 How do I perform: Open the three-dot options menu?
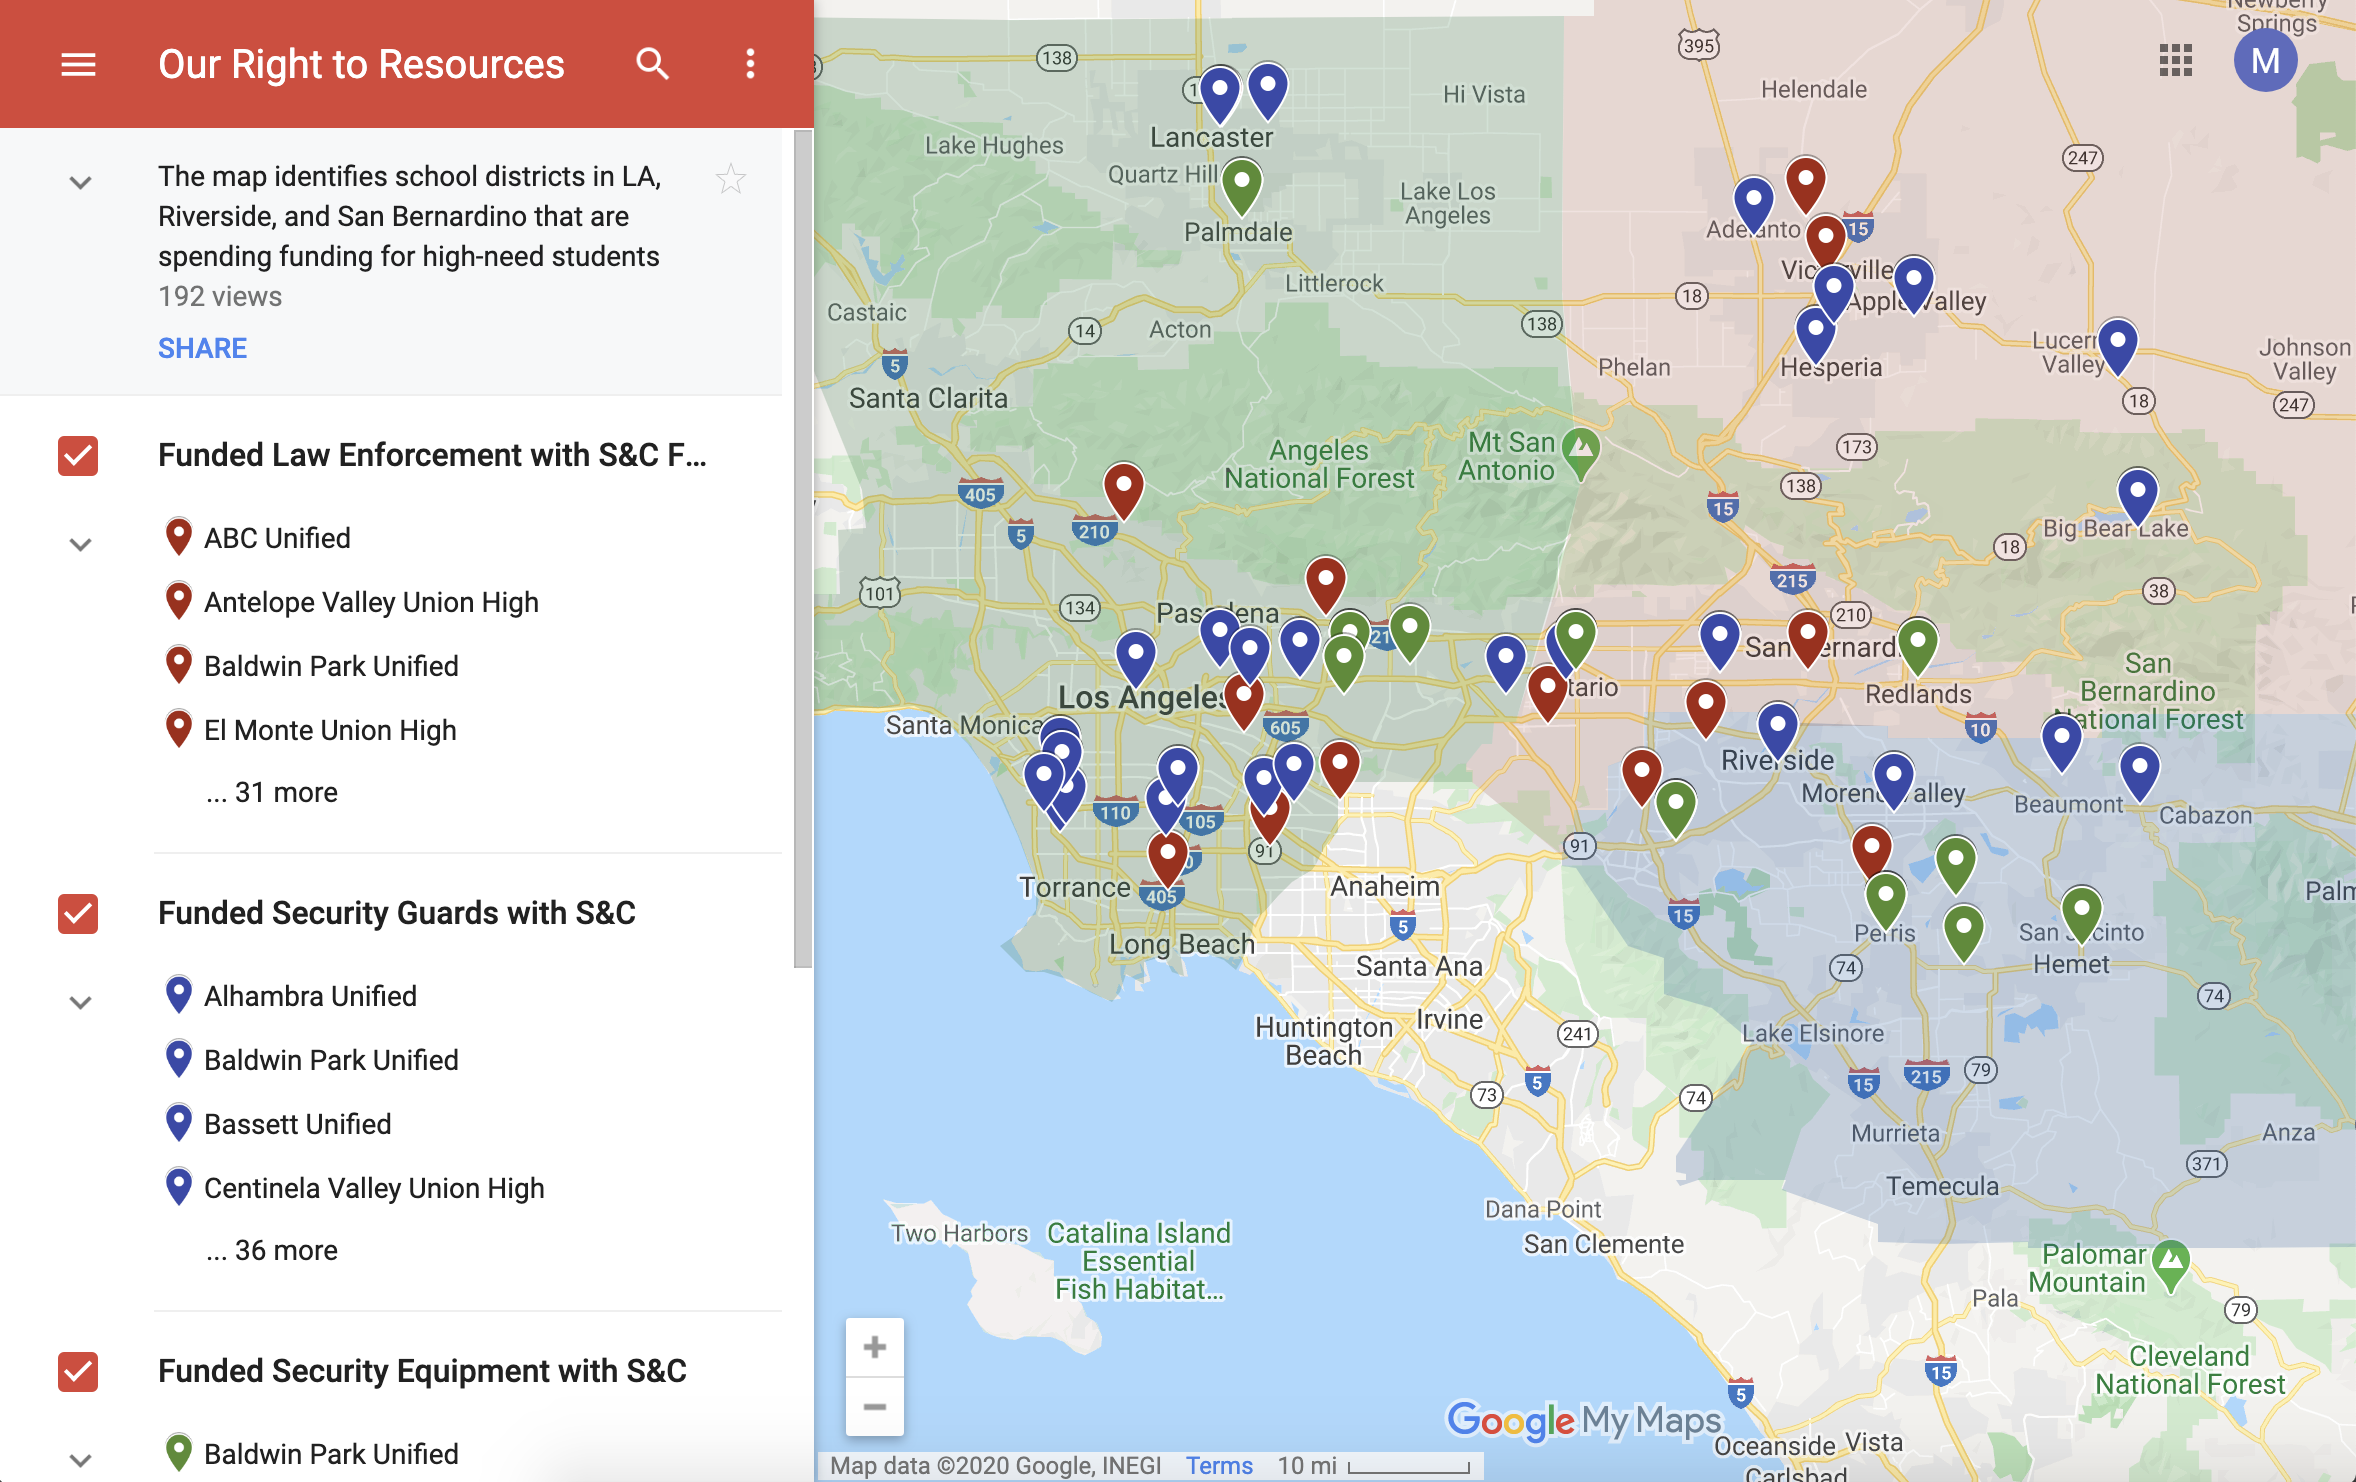(750, 63)
